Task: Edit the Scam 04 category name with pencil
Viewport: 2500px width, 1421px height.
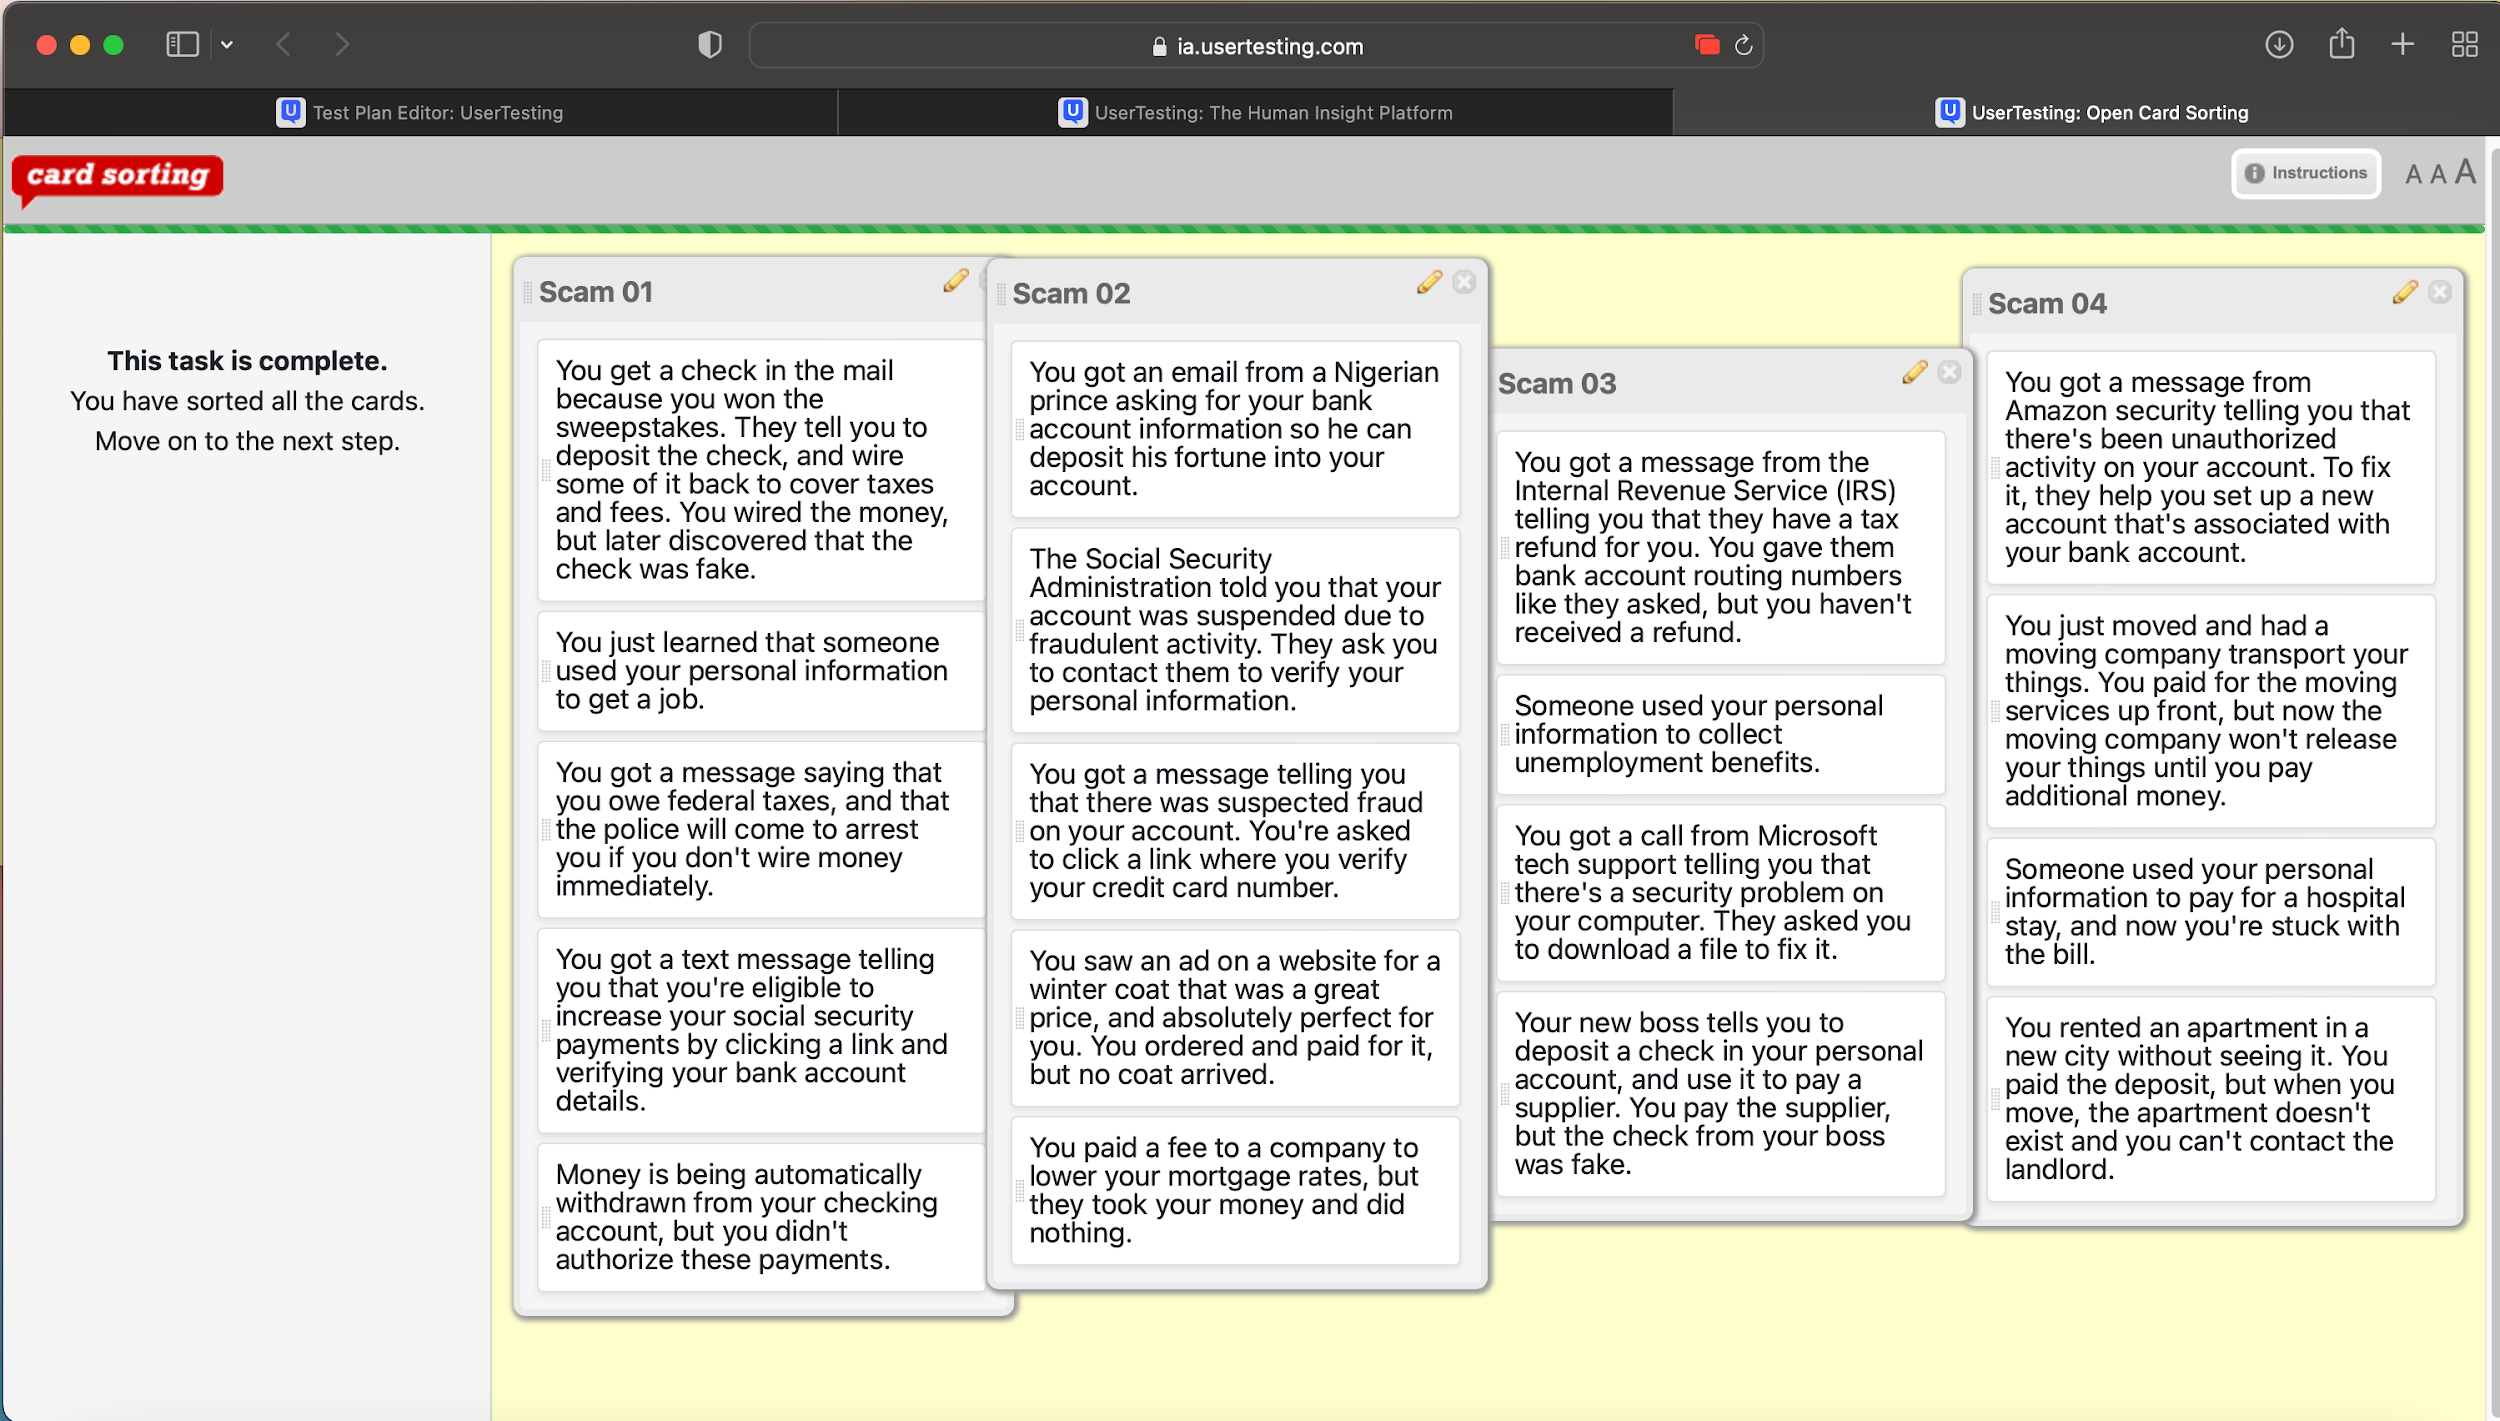Action: click(2405, 293)
